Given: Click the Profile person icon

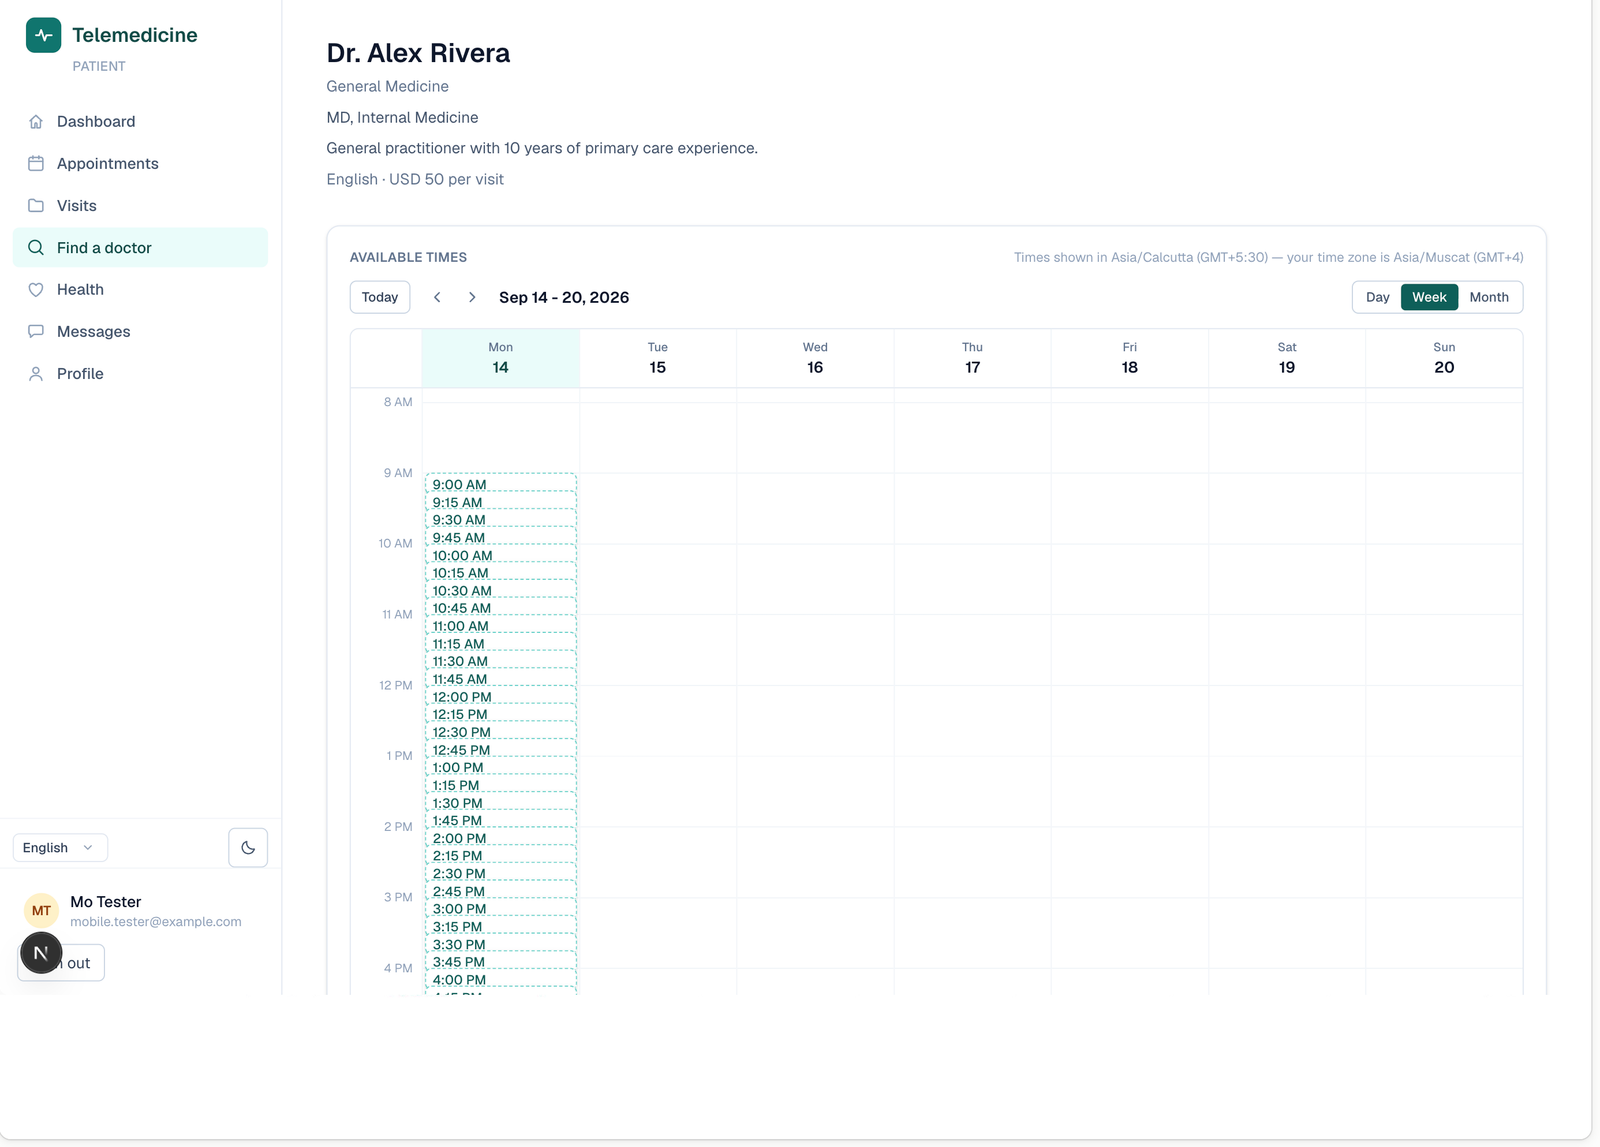Looking at the screenshot, I should 36,373.
